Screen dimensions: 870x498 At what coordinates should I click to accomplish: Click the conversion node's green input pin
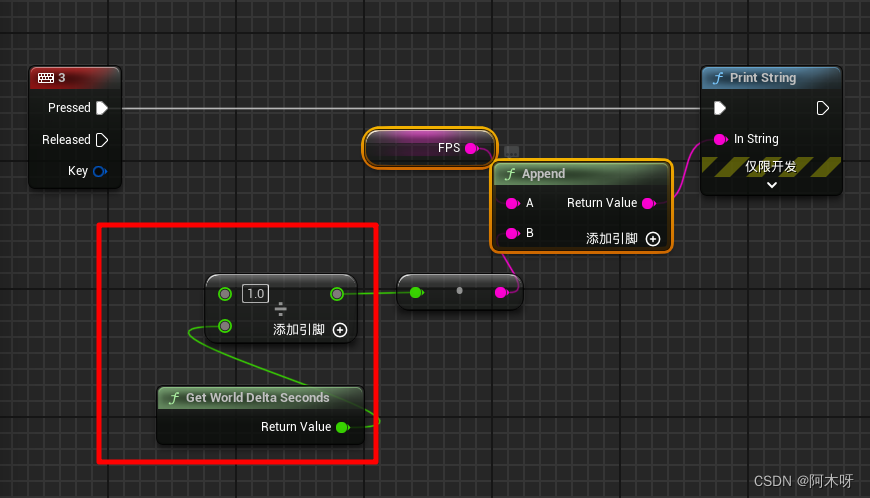pyautogui.click(x=415, y=293)
